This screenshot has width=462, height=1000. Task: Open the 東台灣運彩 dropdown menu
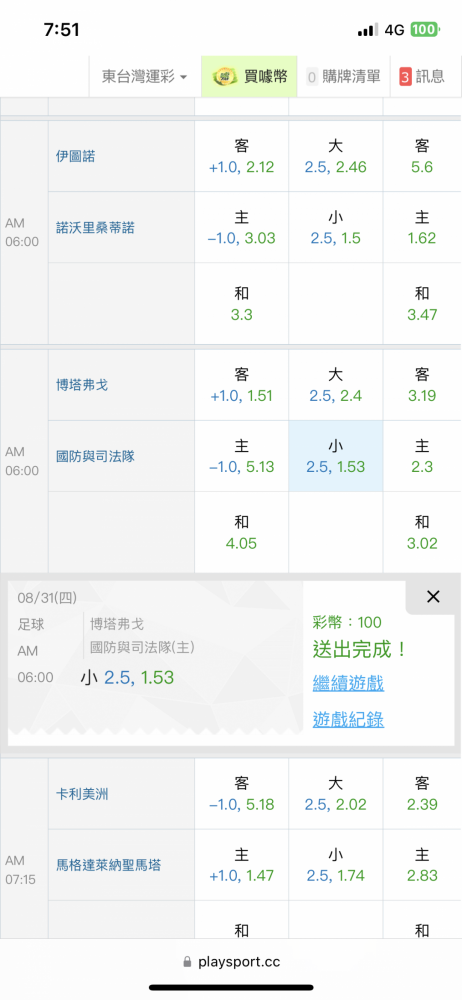[145, 77]
